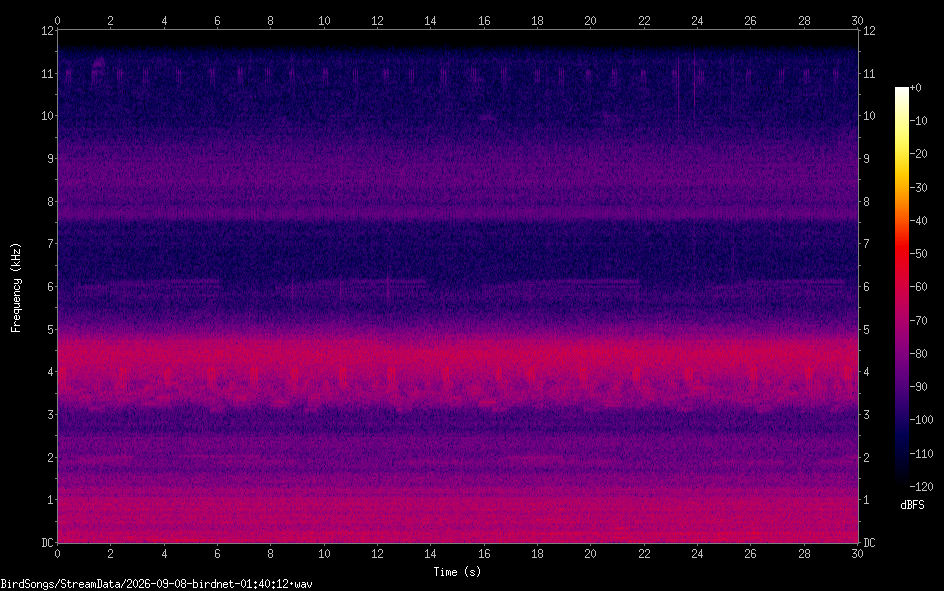The image size is (944, 591).
Task: Click the Time (s) axis label
Action: [x=458, y=572]
